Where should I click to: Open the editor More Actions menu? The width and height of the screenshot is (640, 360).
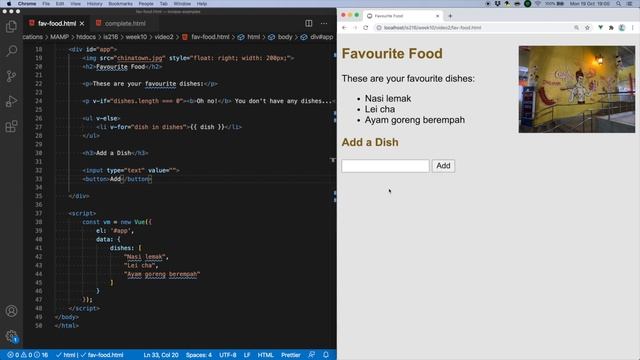[324, 23]
